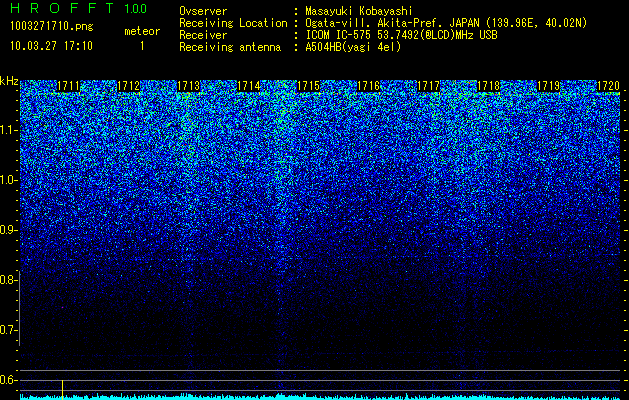
Task: Click the observer name Masayuki Kobayashi
Action: (x=359, y=11)
